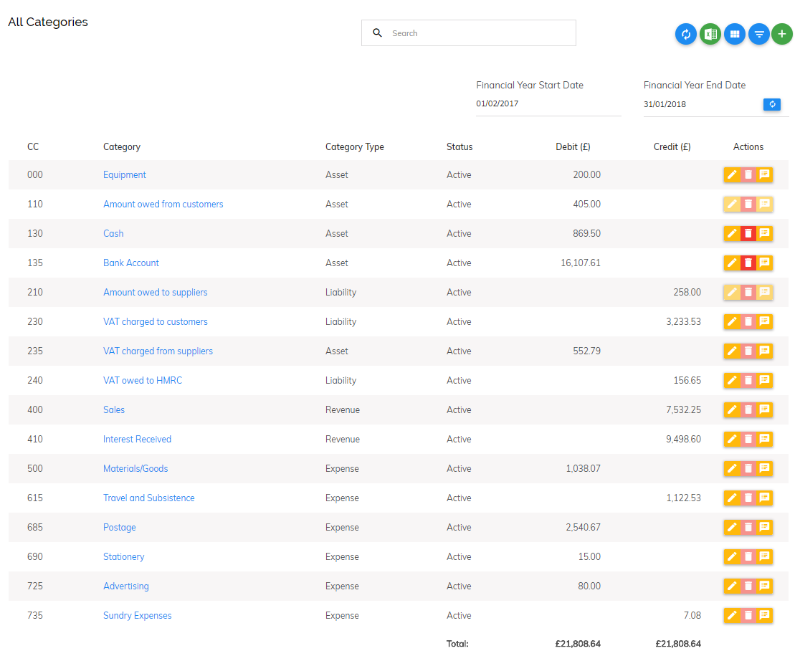Refresh the financial year date range
This screenshot has width=804, height=658.
[772, 104]
